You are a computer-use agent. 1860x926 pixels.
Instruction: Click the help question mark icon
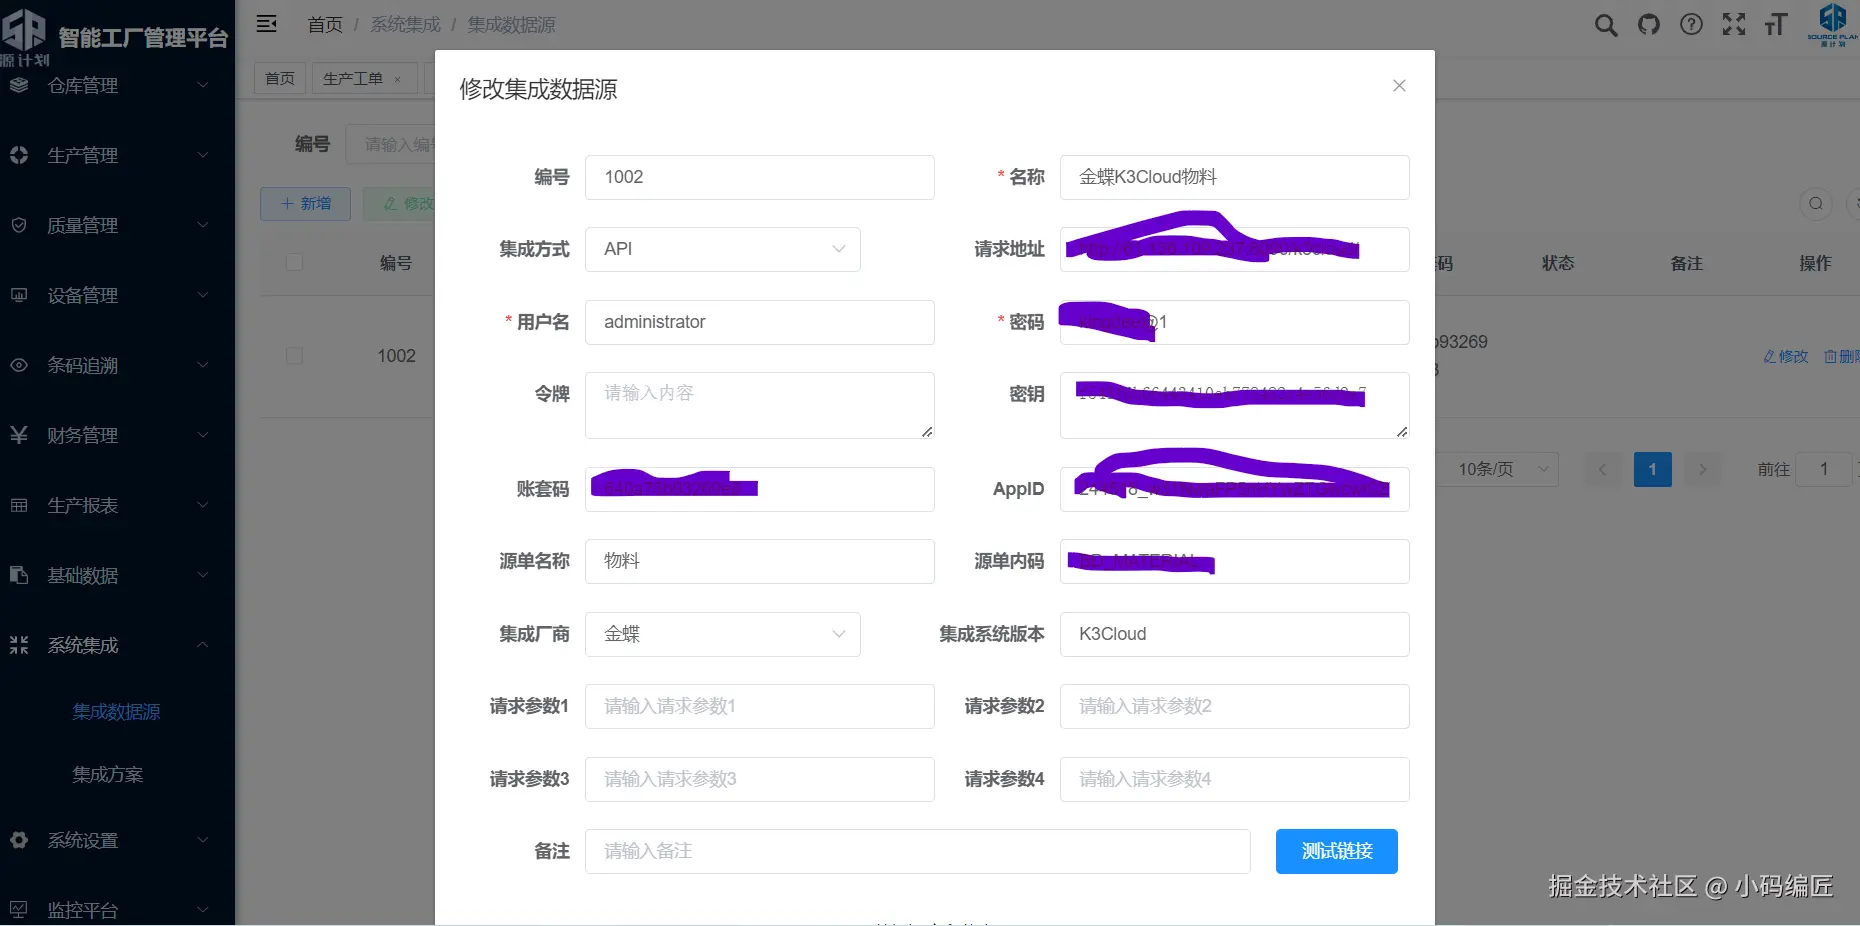point(1691,24)
